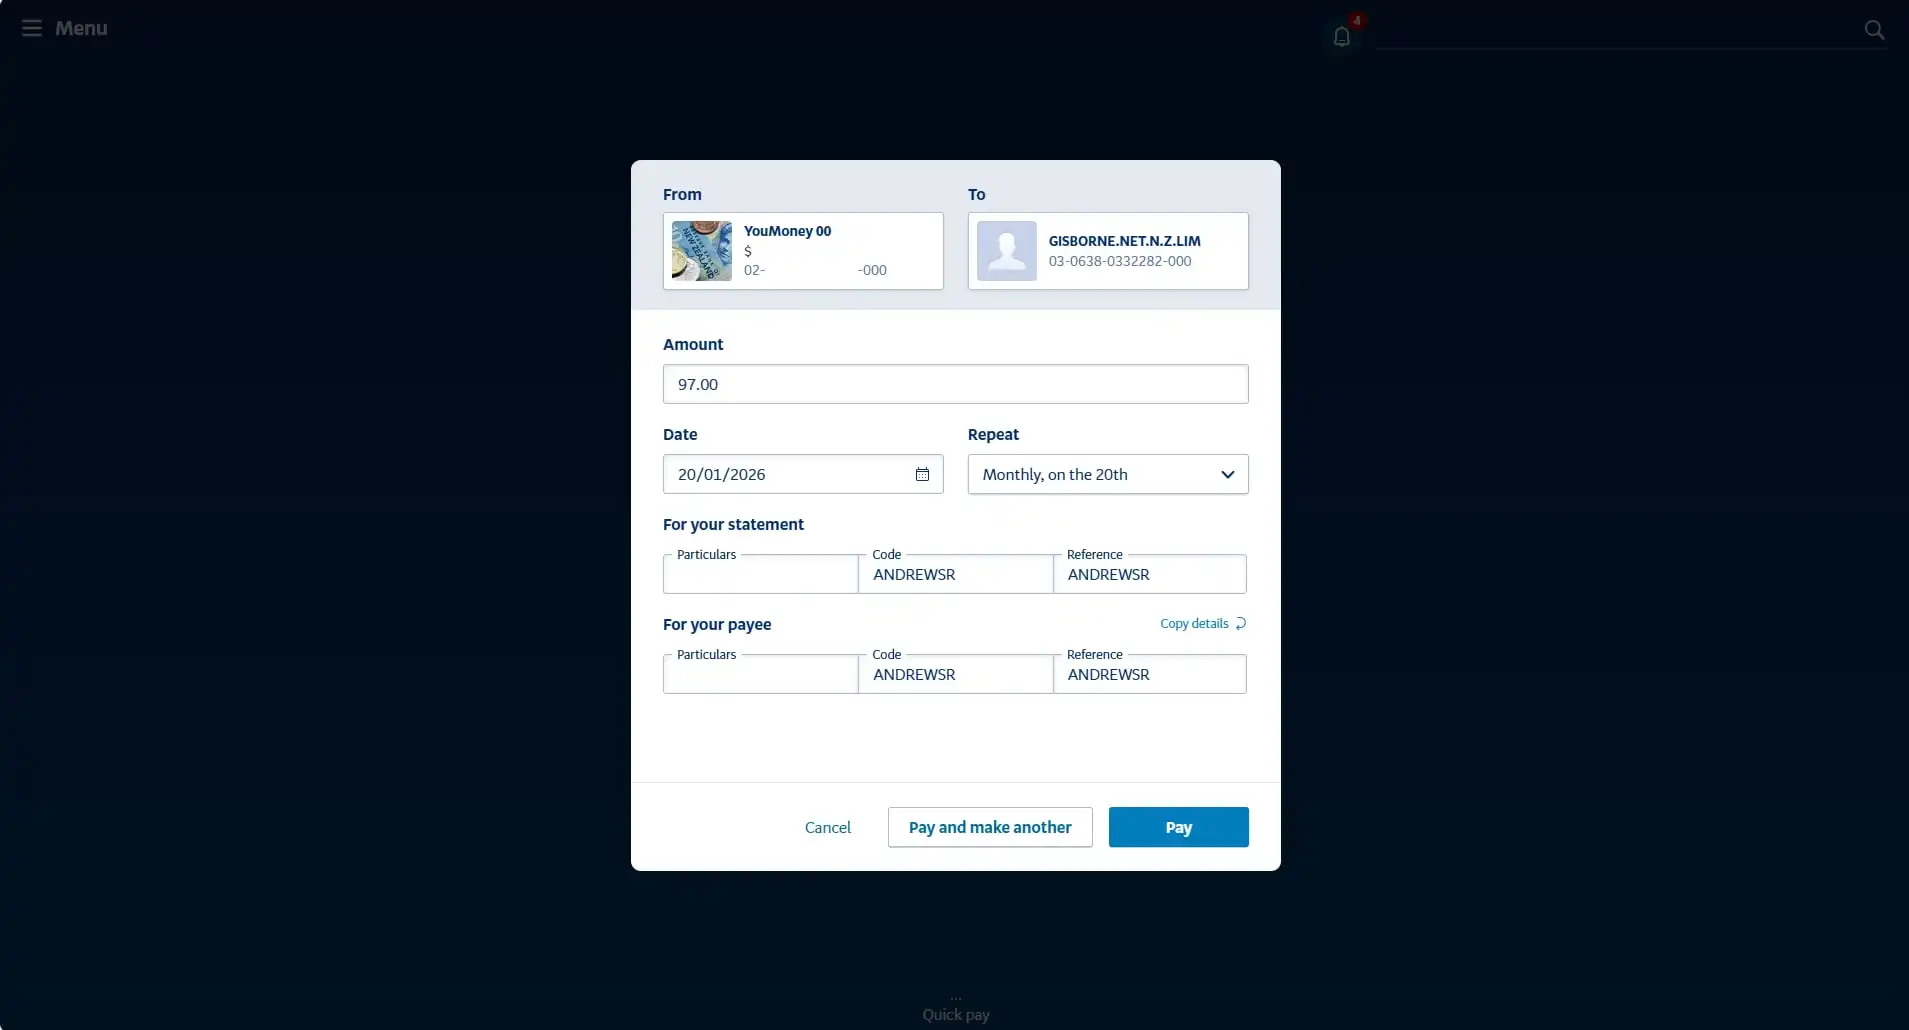The image size is (1909, 1030).
Task: Open the hamburger navigation menu
Action: pos(31,28)
